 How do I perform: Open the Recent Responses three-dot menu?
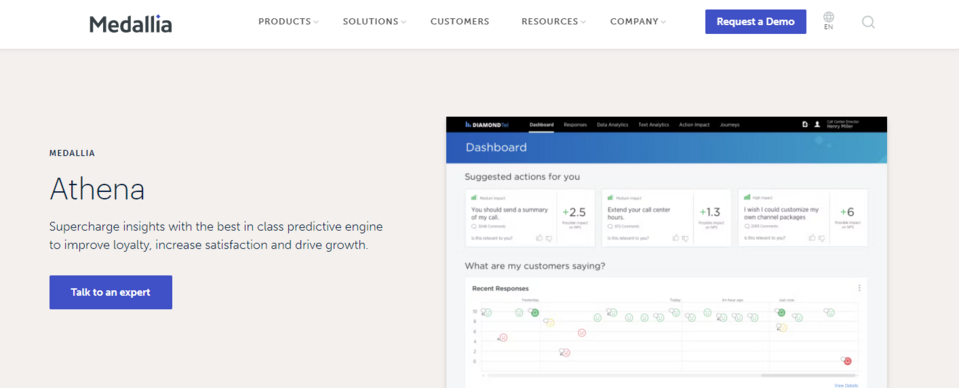(859, 288)
